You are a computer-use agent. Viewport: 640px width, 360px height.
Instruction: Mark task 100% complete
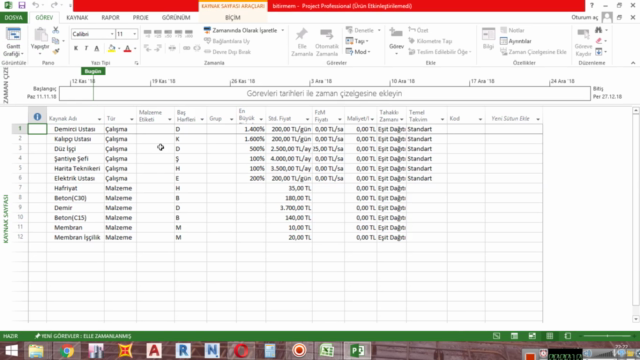coord(189,33)
